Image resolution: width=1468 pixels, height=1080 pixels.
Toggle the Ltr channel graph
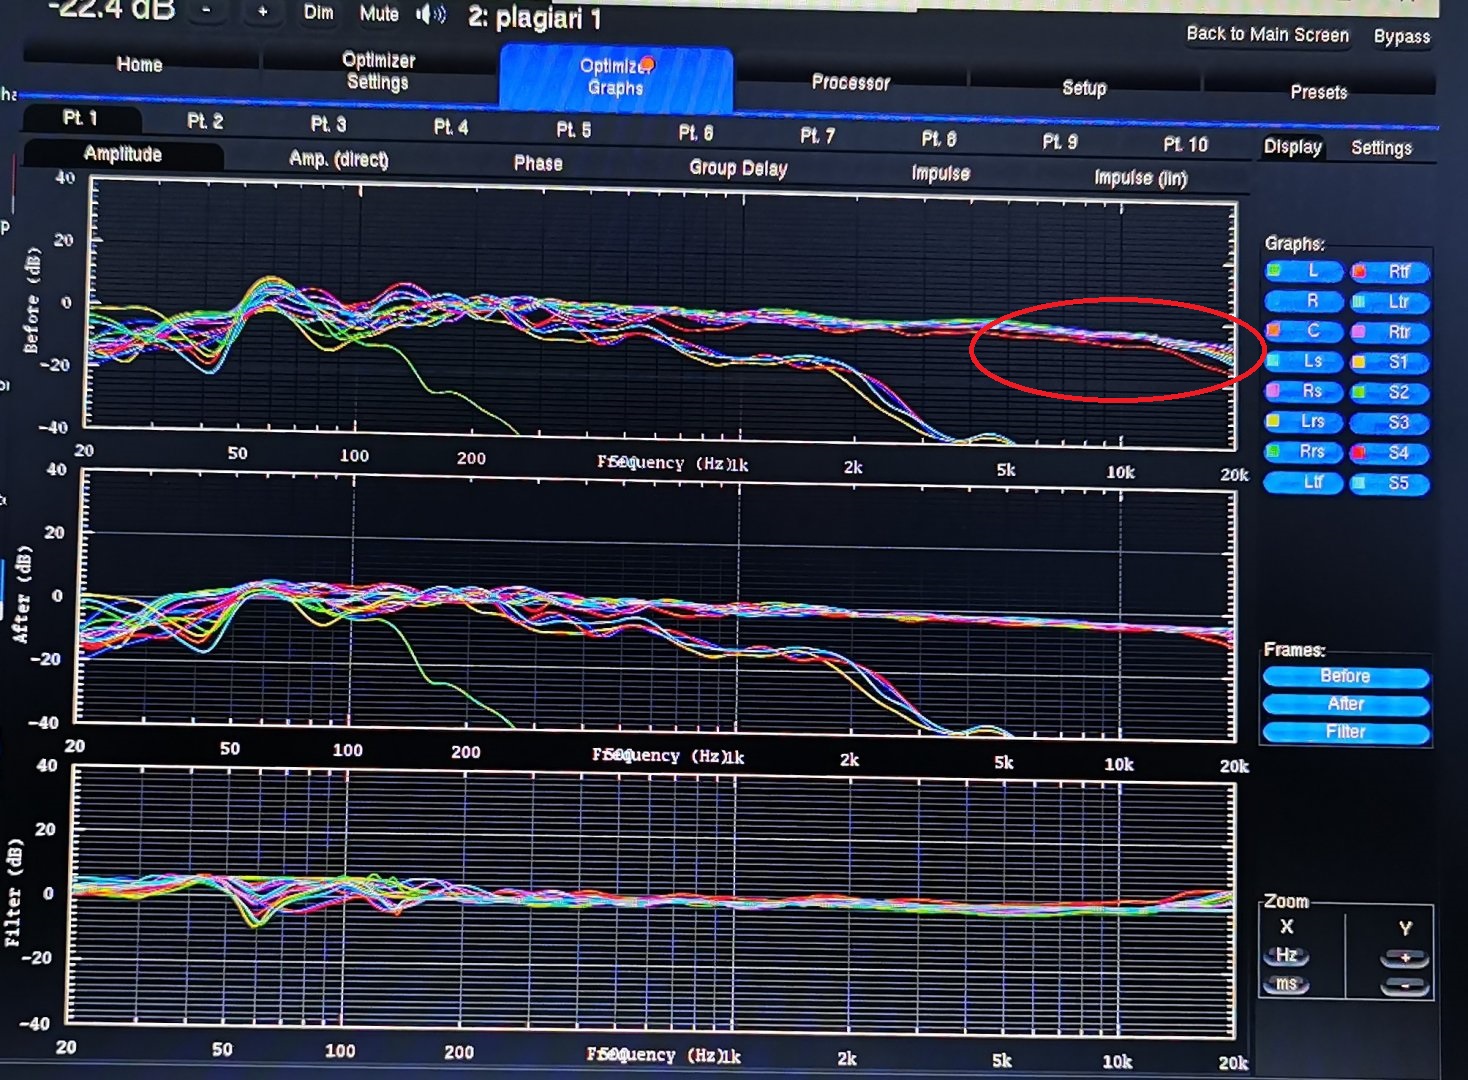1390,302
